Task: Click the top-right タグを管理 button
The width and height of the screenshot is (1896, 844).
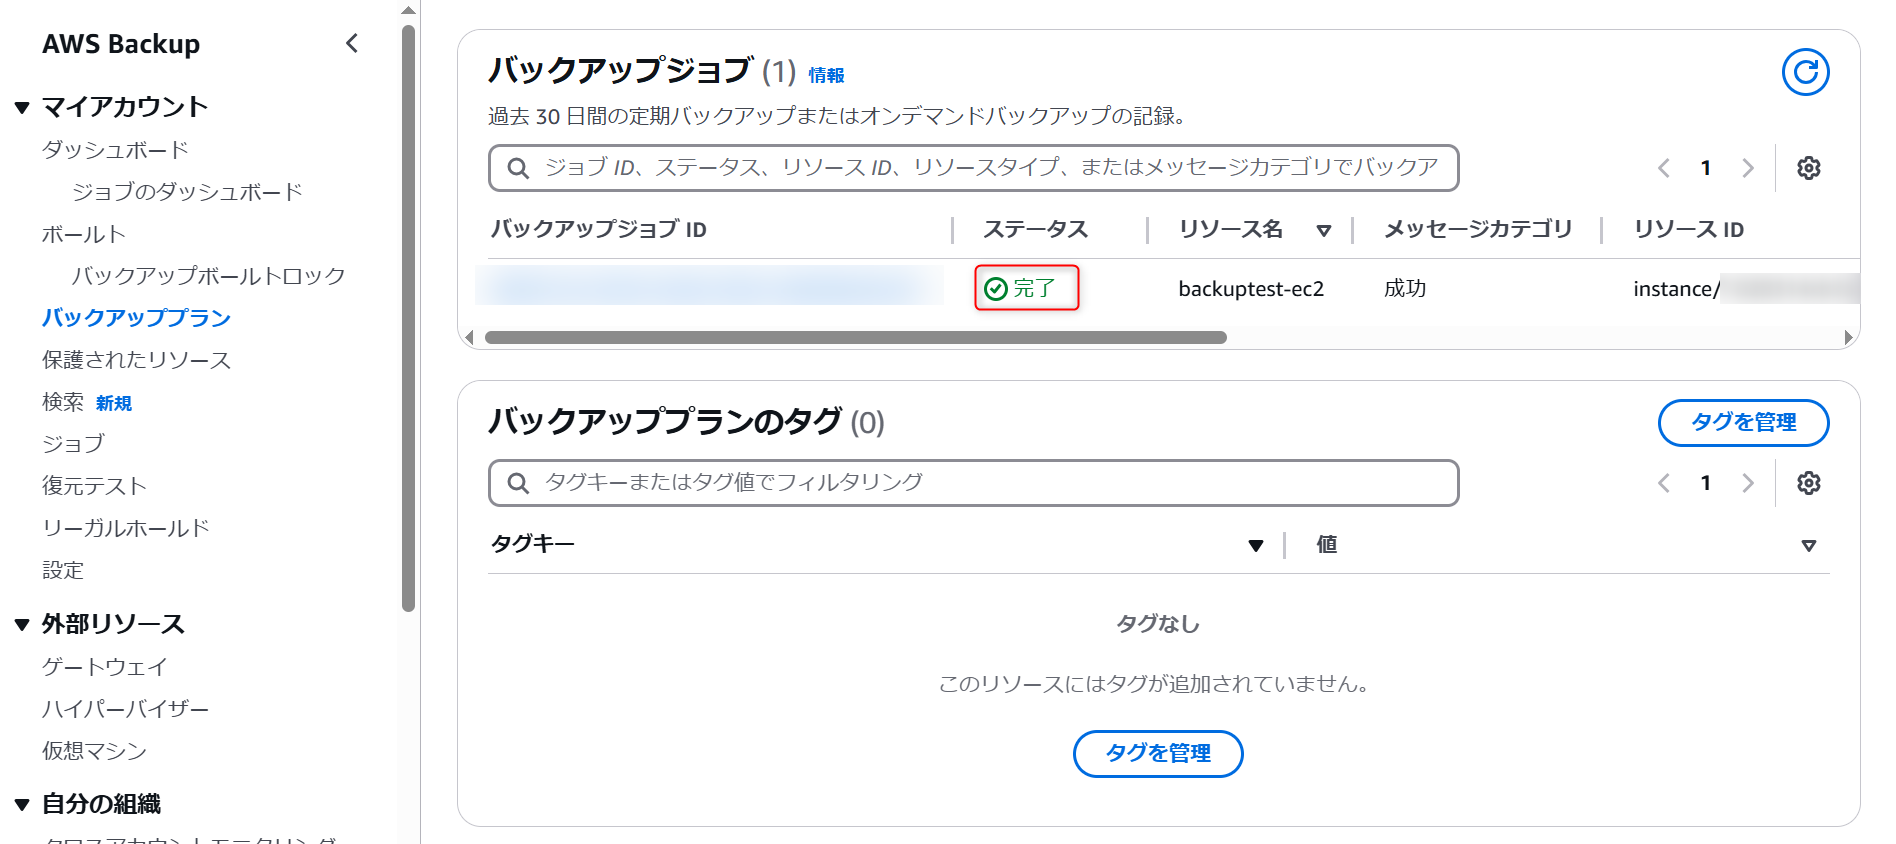Action: point(1743,422)
